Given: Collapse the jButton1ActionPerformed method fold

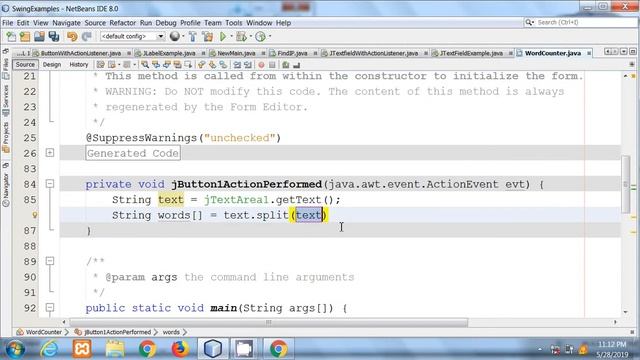Looking at the screenshot, I should click(50, 184).
